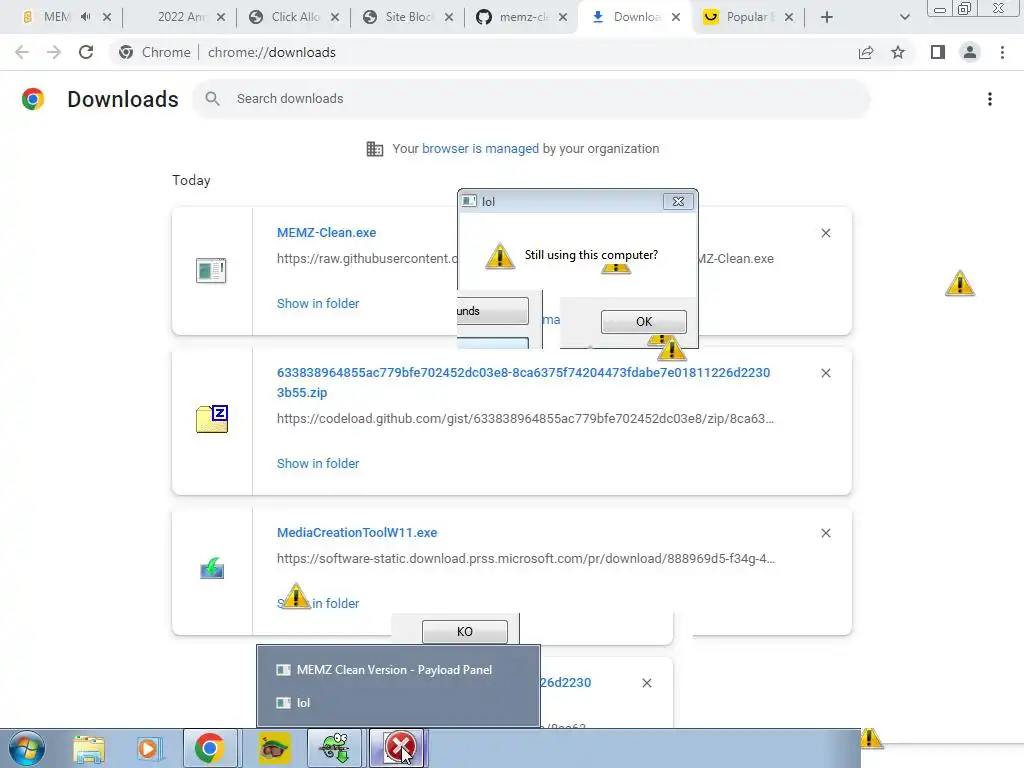The height and width of the screenshot is (768, 1024).
Task: Switch to the 2022 Ann tab
Action: pyautogui.click(x=181, y=17)
